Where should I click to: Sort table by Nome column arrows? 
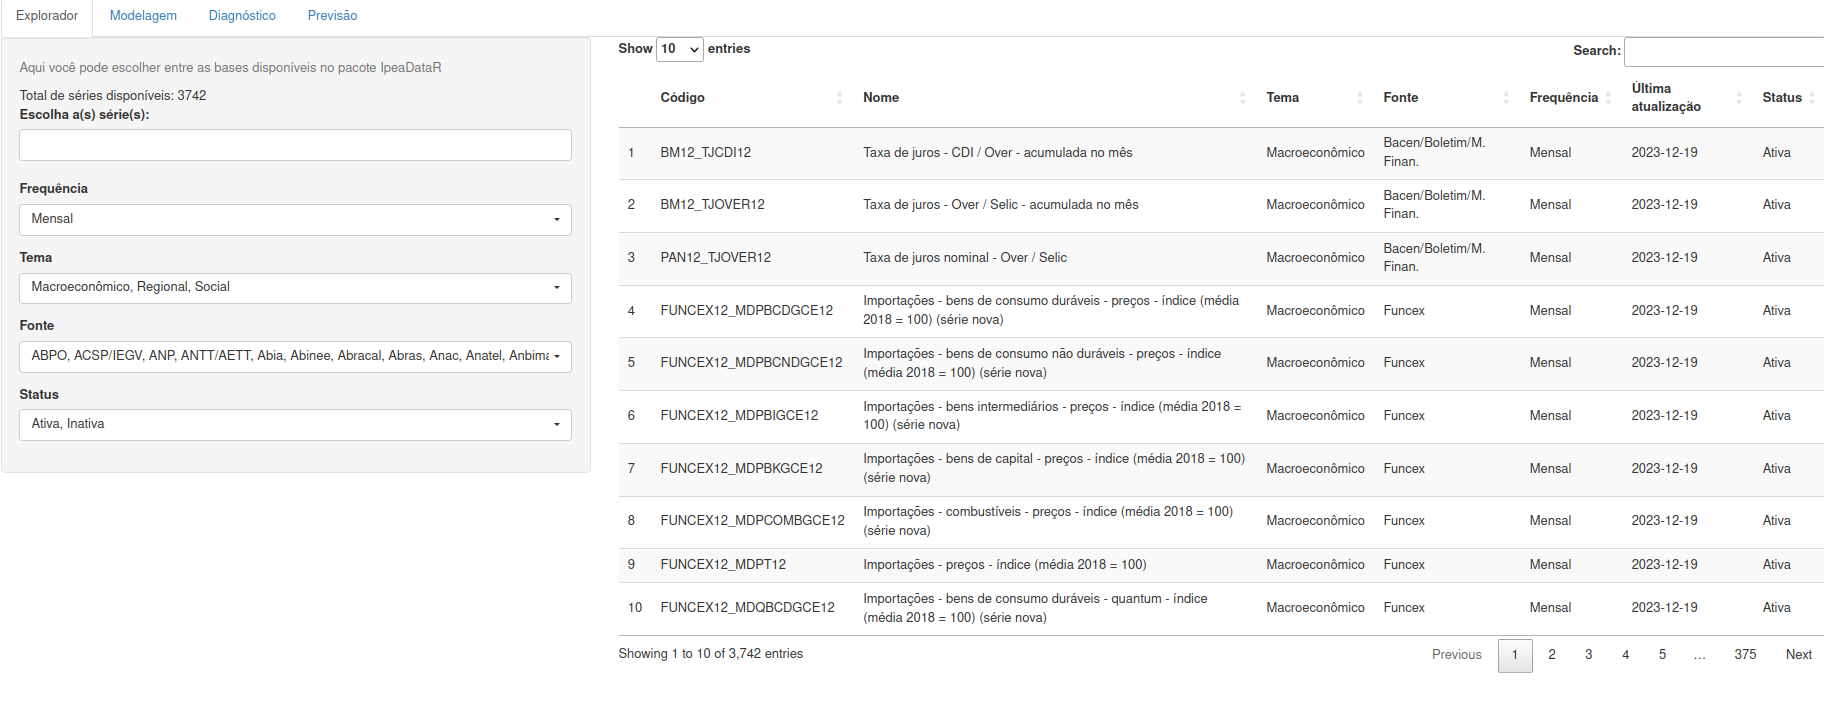pos(1242,98)
